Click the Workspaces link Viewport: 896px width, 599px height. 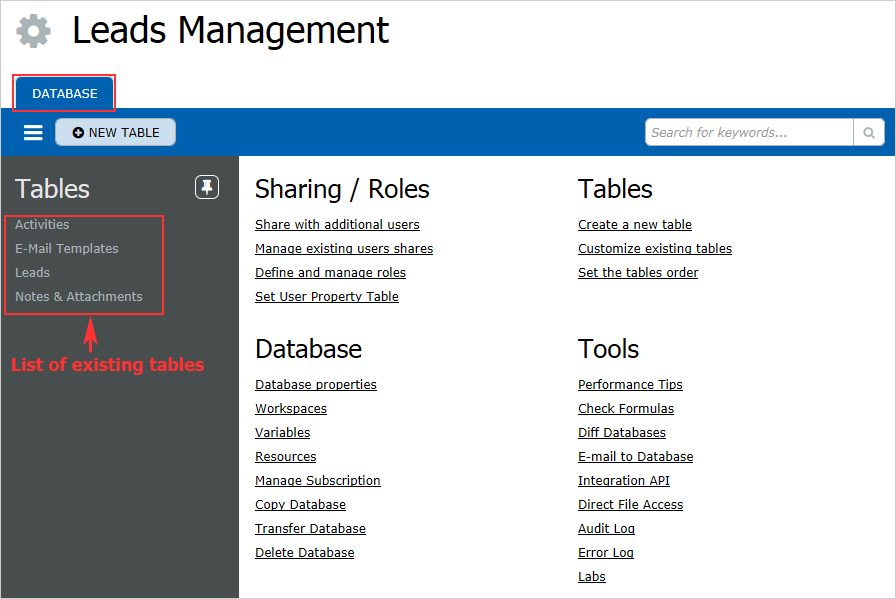pos(290,409)
